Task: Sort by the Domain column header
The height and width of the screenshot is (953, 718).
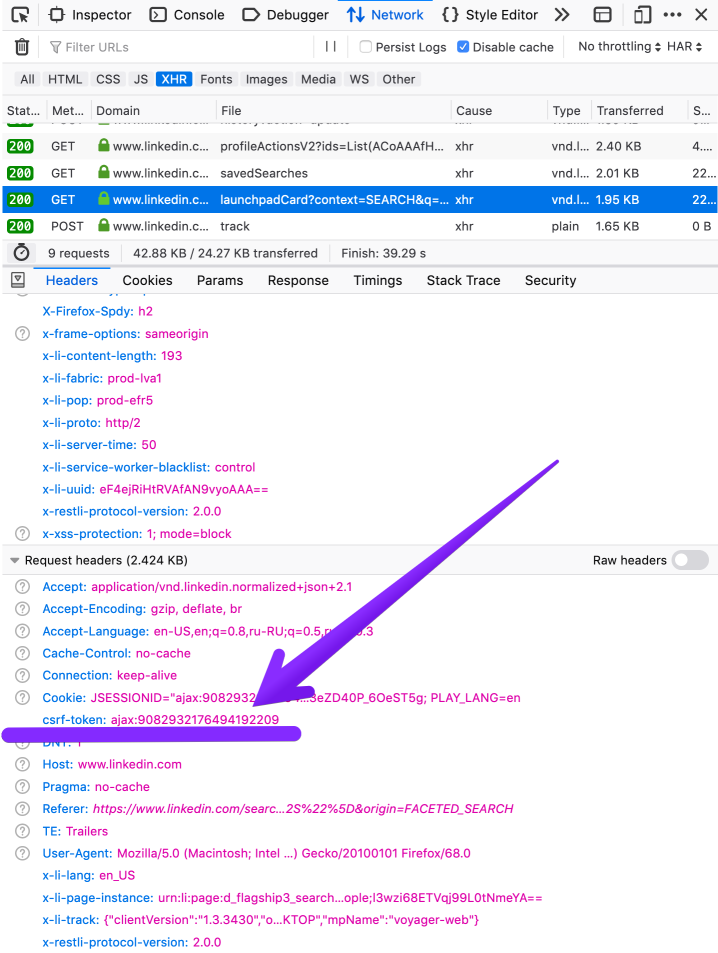Action: click(153, 111)
